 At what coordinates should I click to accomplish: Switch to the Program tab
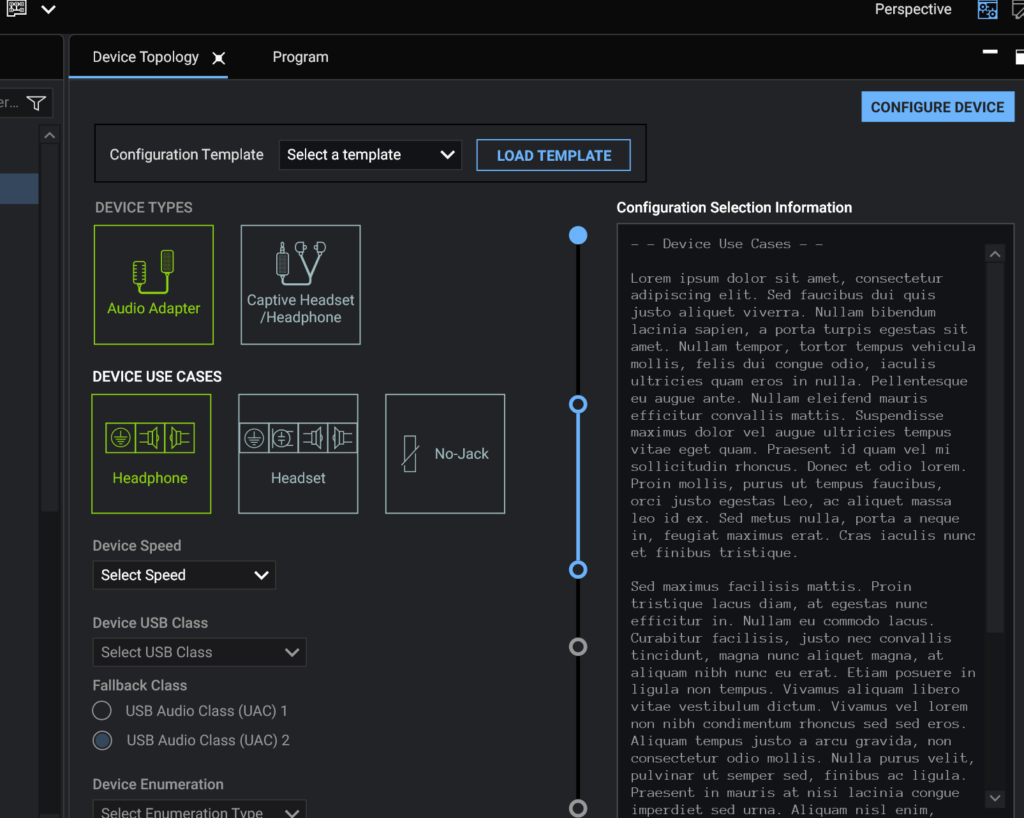300,57
